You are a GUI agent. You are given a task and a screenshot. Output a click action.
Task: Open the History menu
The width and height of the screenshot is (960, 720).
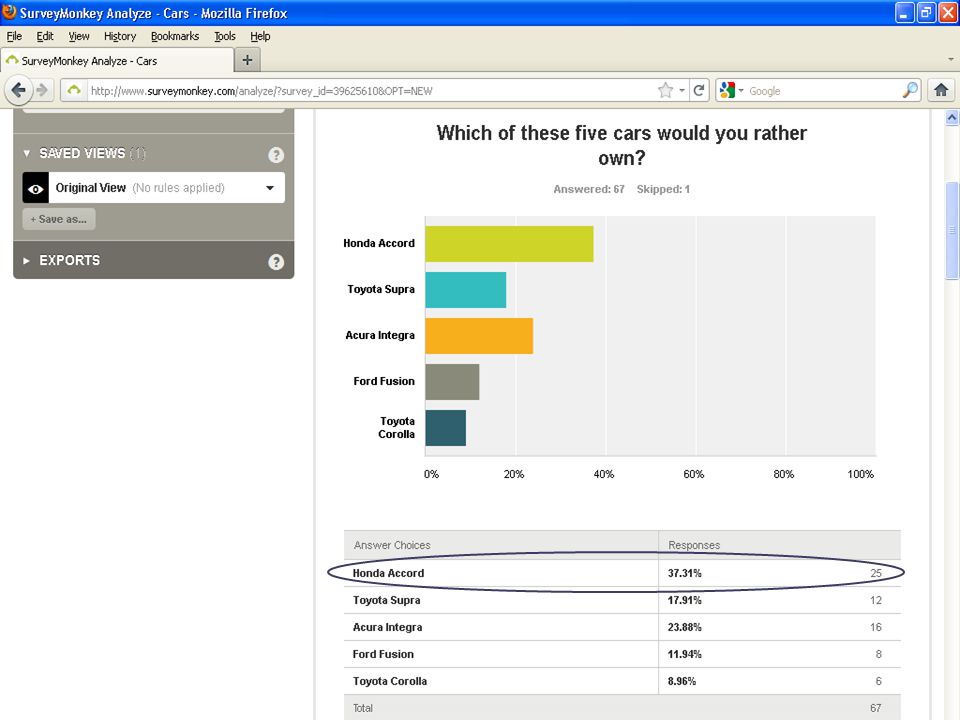[120, 36]
